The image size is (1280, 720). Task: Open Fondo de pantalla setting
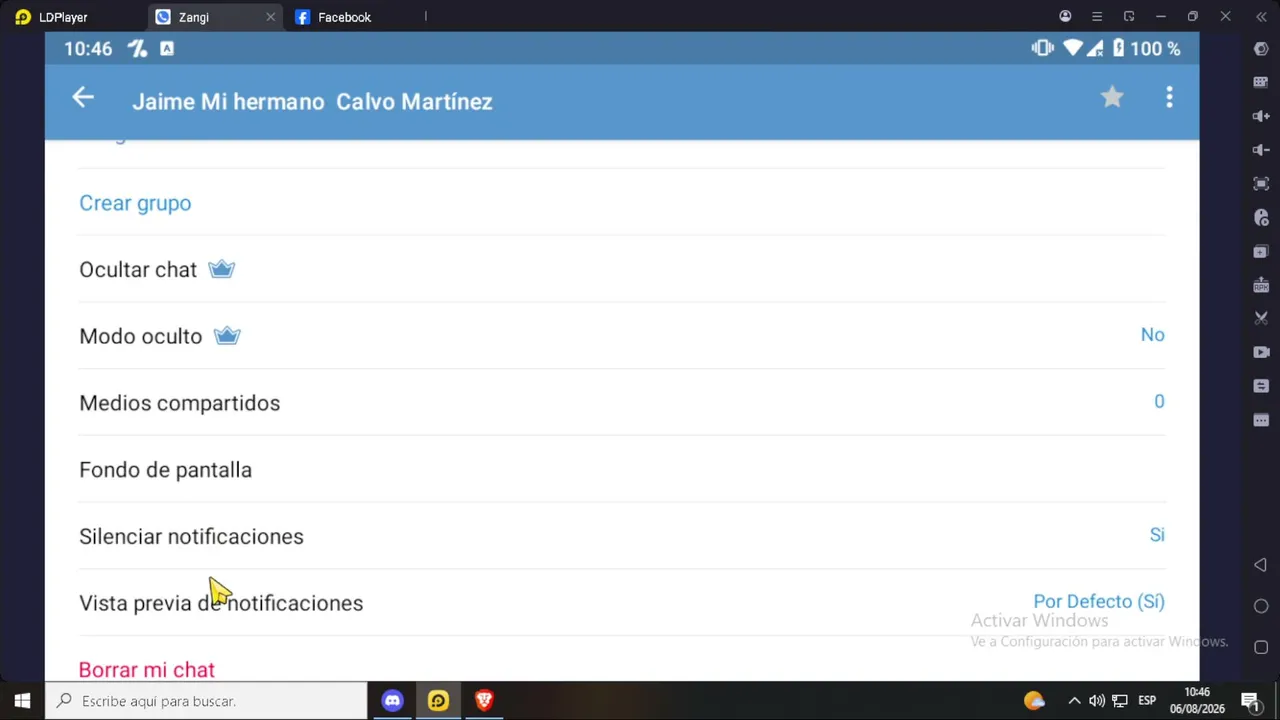[621, 469]
